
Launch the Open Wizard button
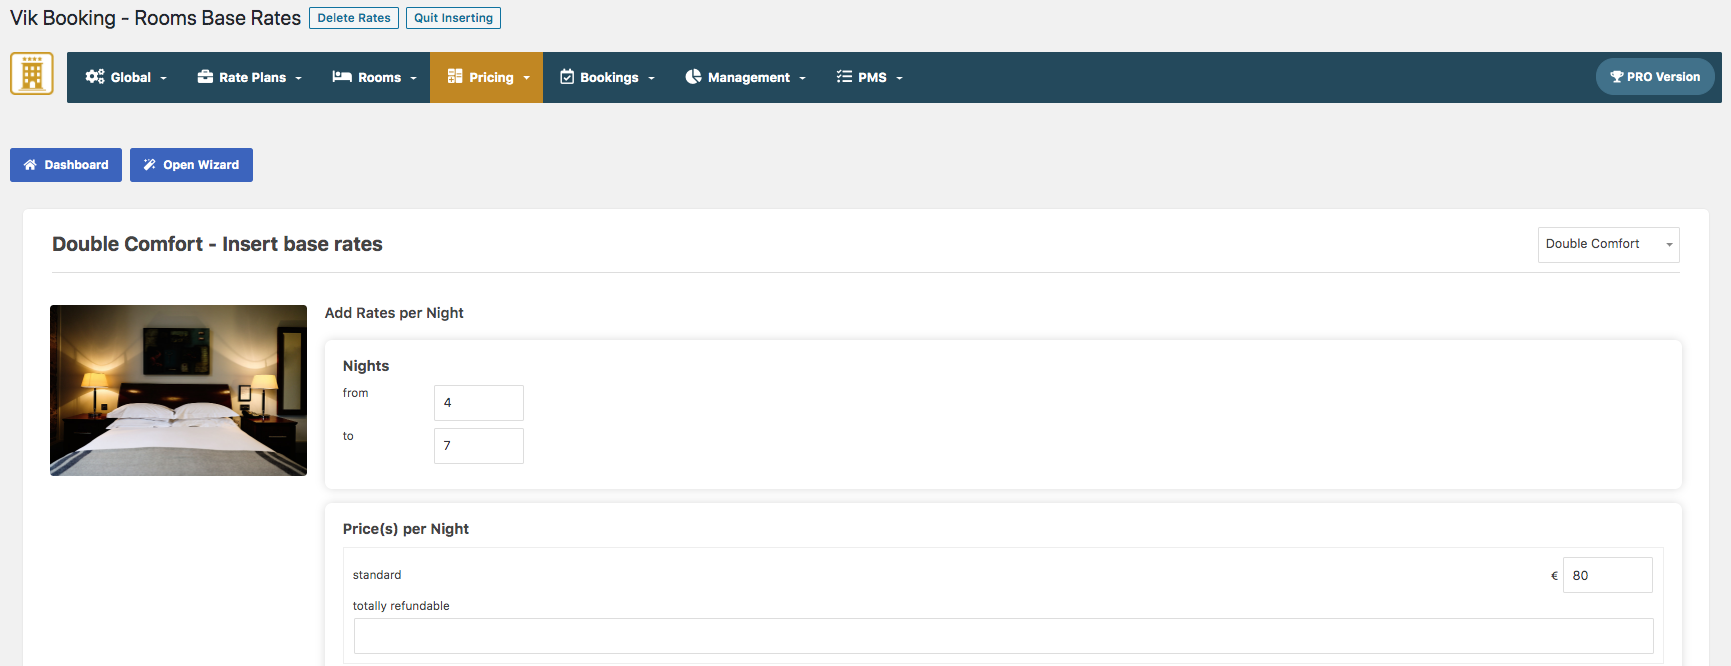[191, 165]
